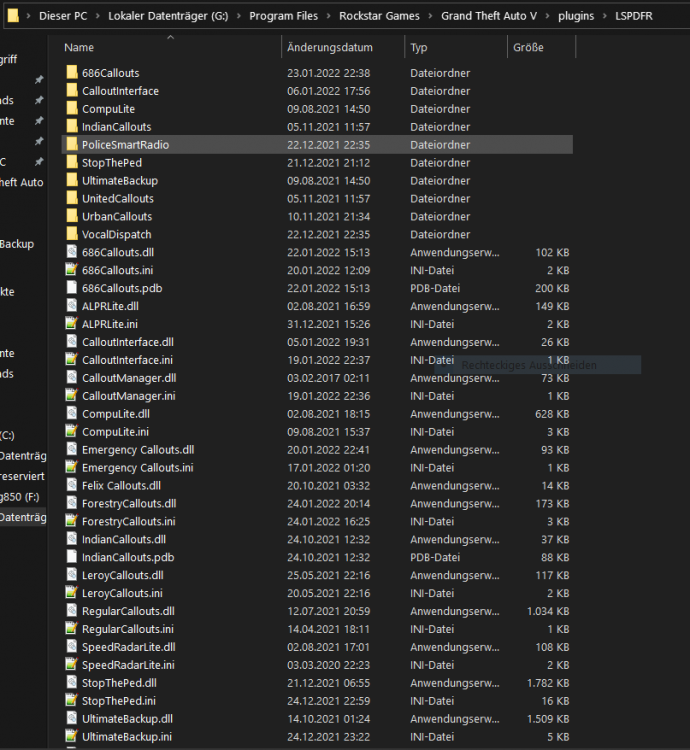Expand the chevron after Dieser PC

click(98, 16)
